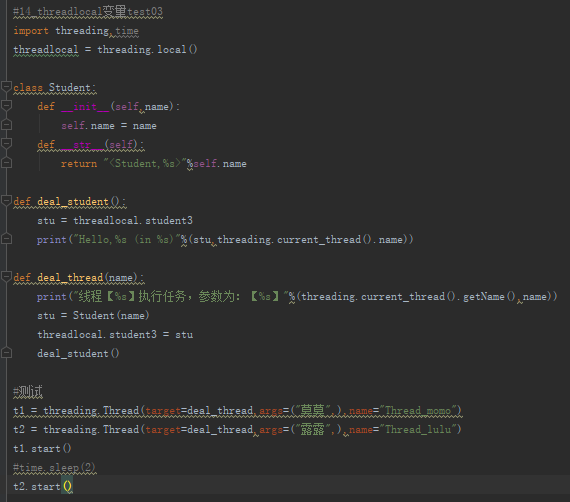
Task: Click "def deal_thread(name):" definition text
Action: pos(79,278)
